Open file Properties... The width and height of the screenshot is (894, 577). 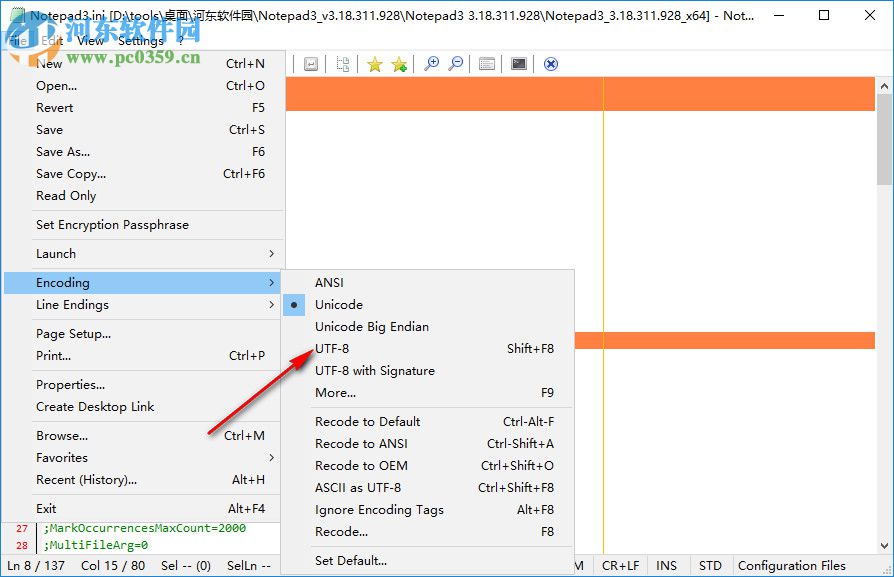[x=142, y=385]
